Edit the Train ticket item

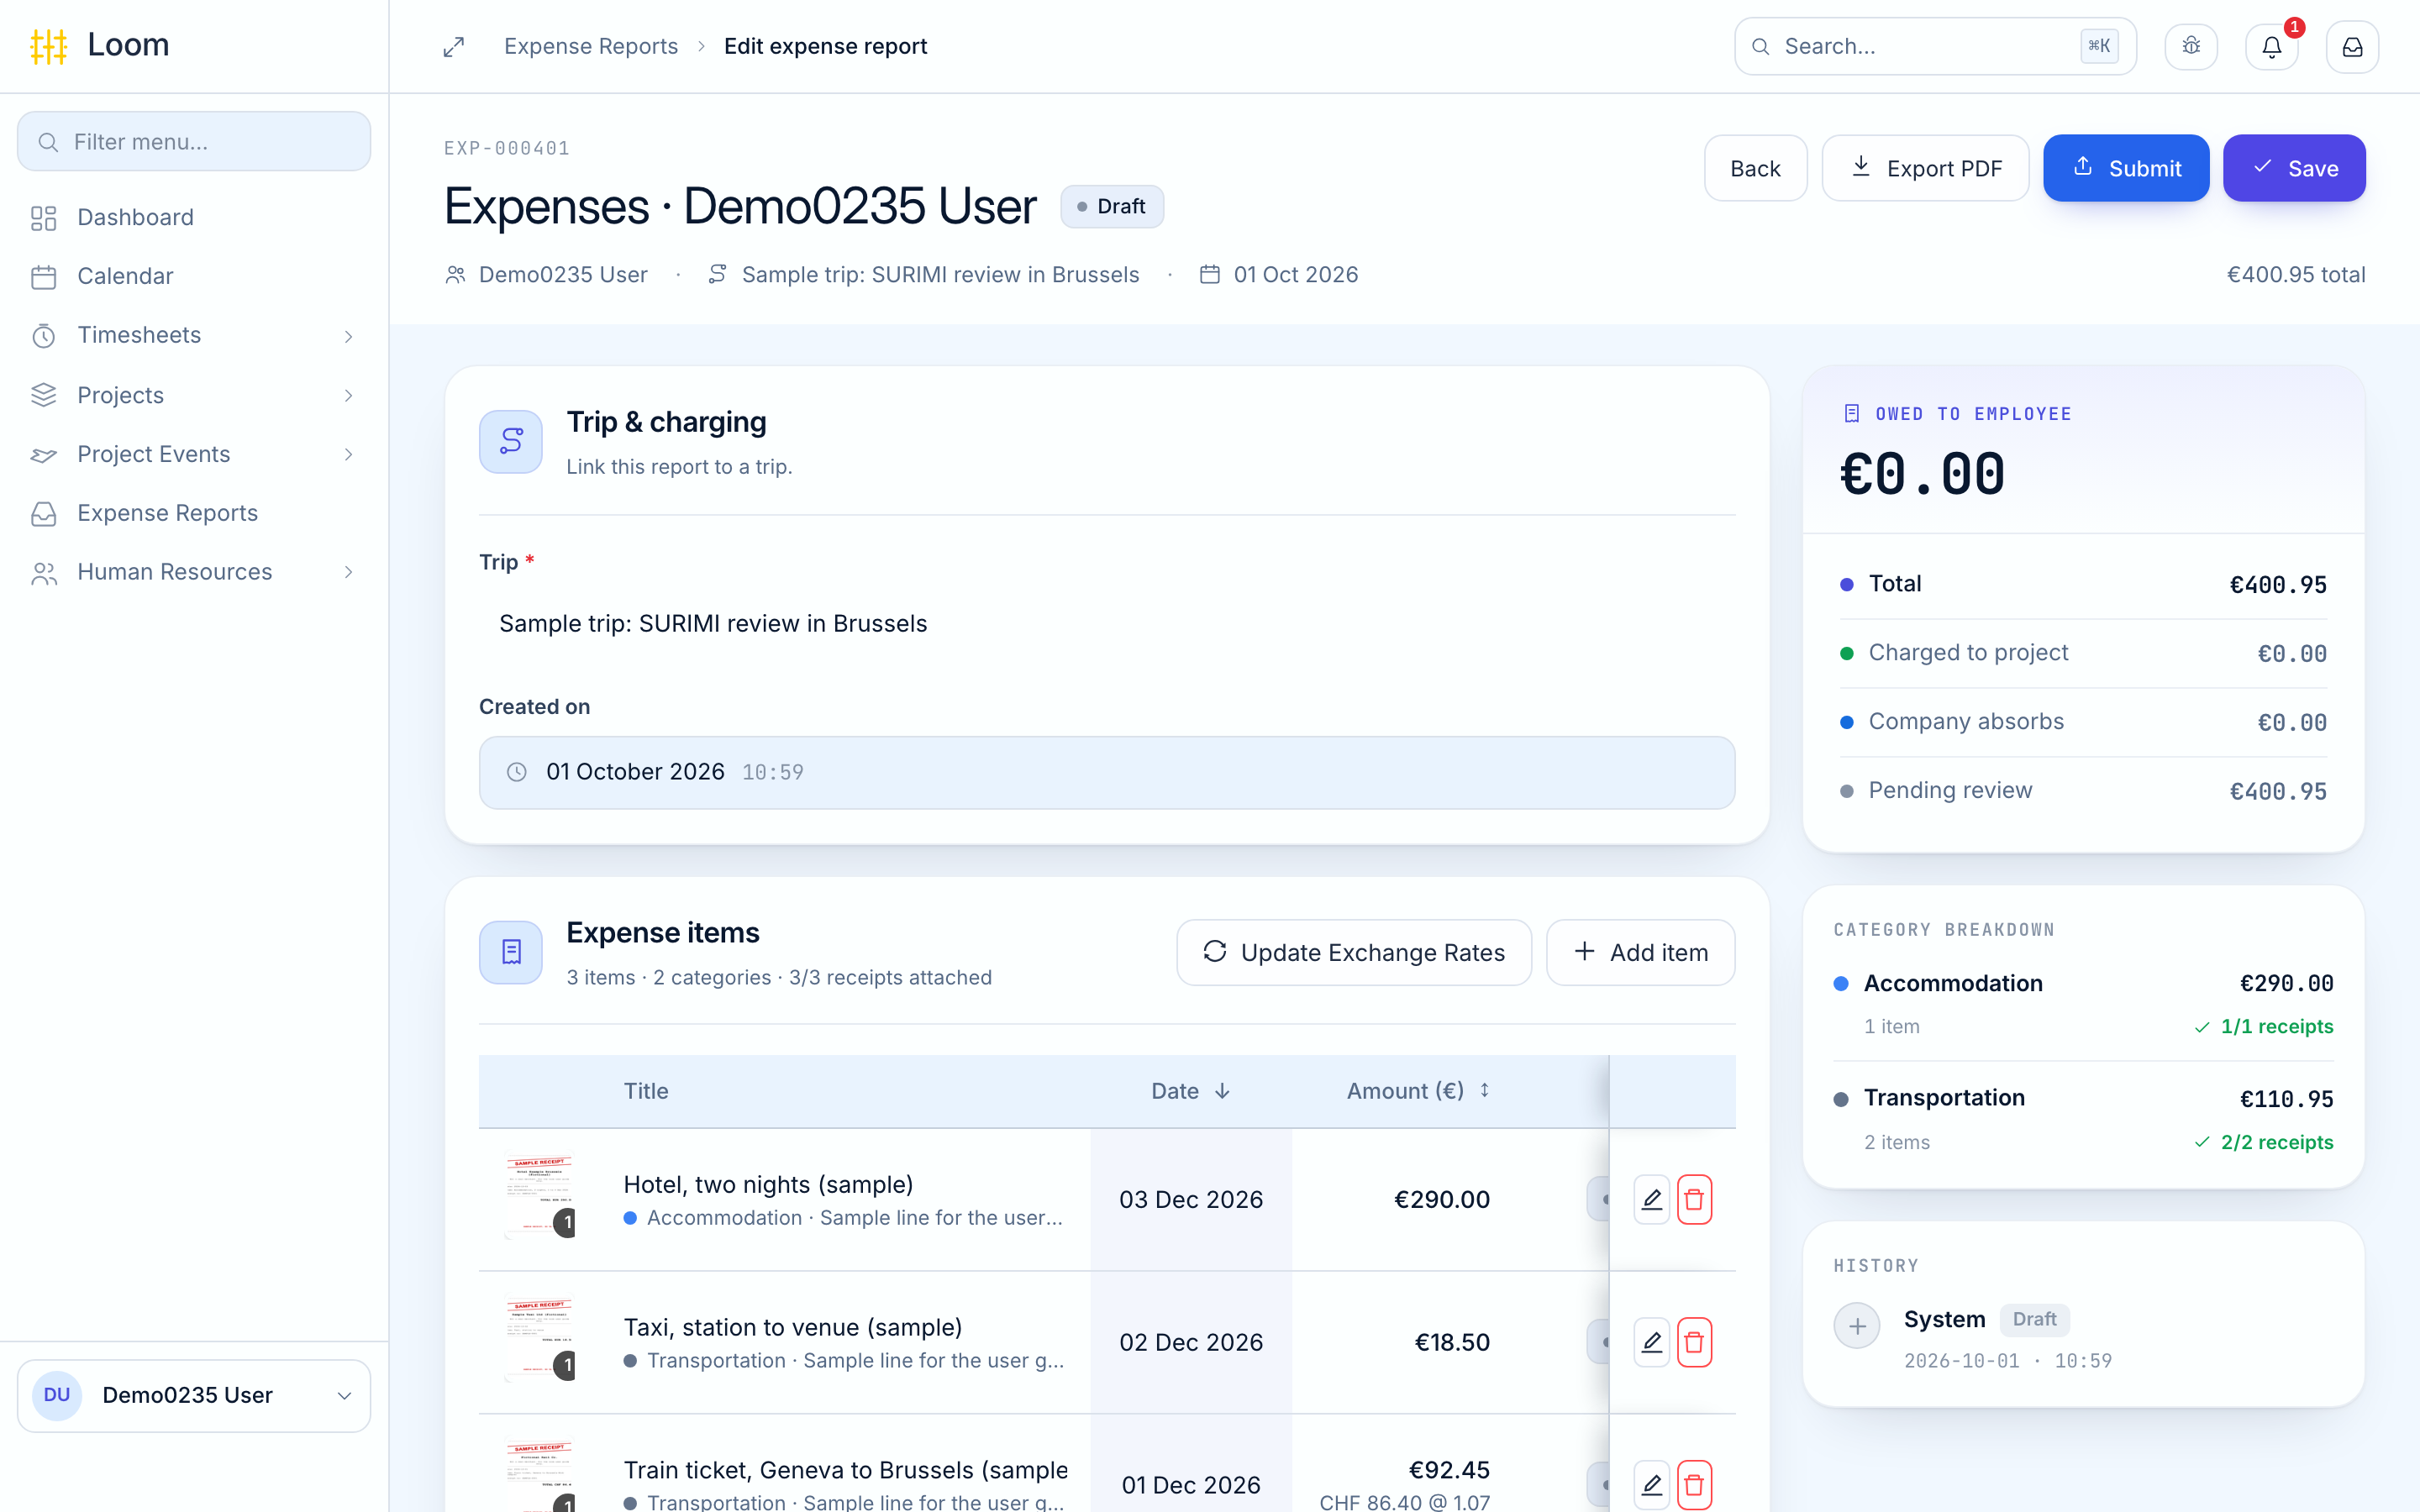(1652, 1485)
